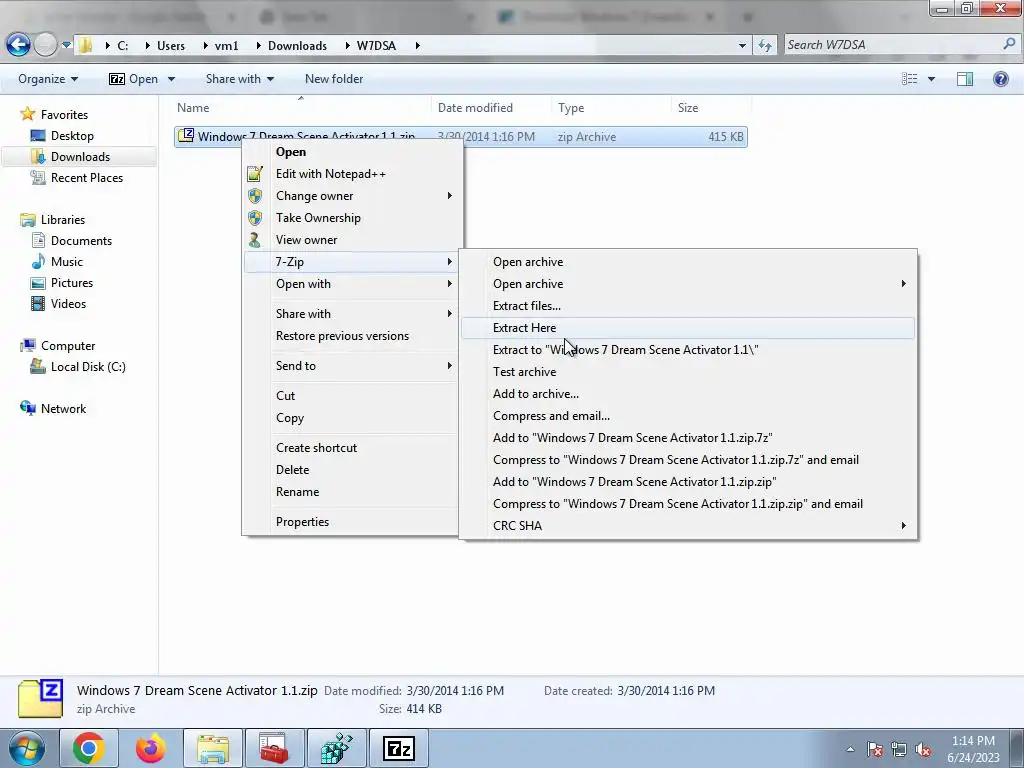Open the Help icon
The height and width of the screenshot is (768, 1024).
pyautogui.click(x=1000, y=79)
